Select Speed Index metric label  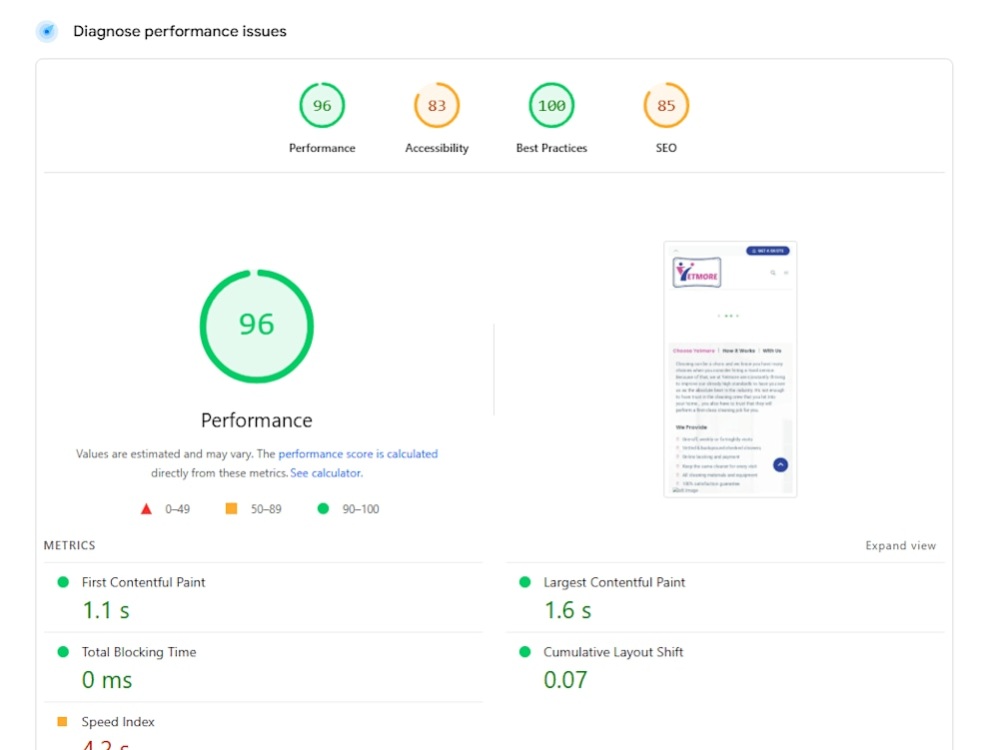[118, 722]
